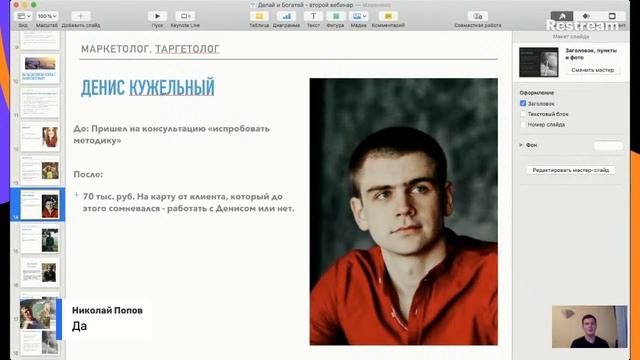Select slide 15 thumbnail in navigator
This screenshot has width=640, height=360.
pos(40,238)
